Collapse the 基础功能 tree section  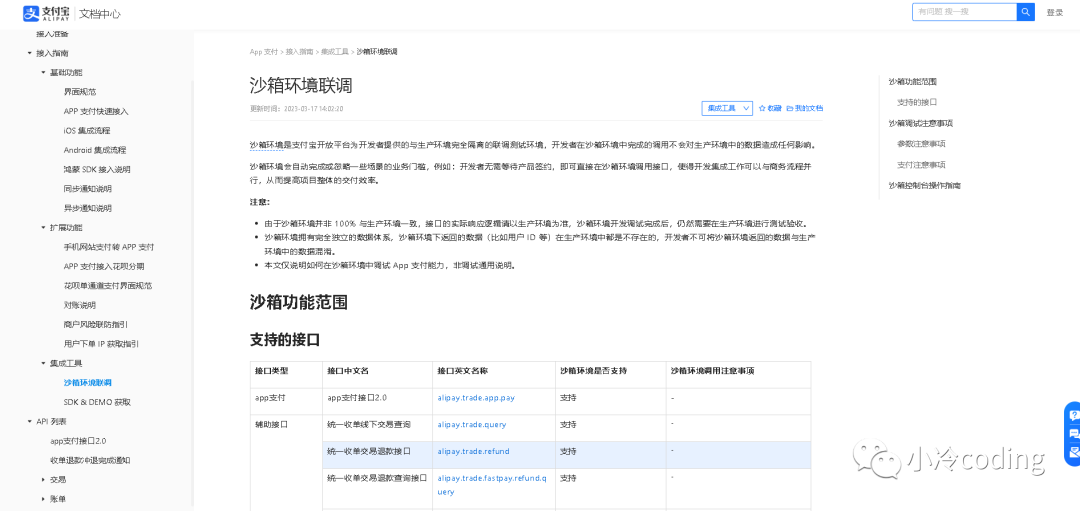(x=43, y=72)
